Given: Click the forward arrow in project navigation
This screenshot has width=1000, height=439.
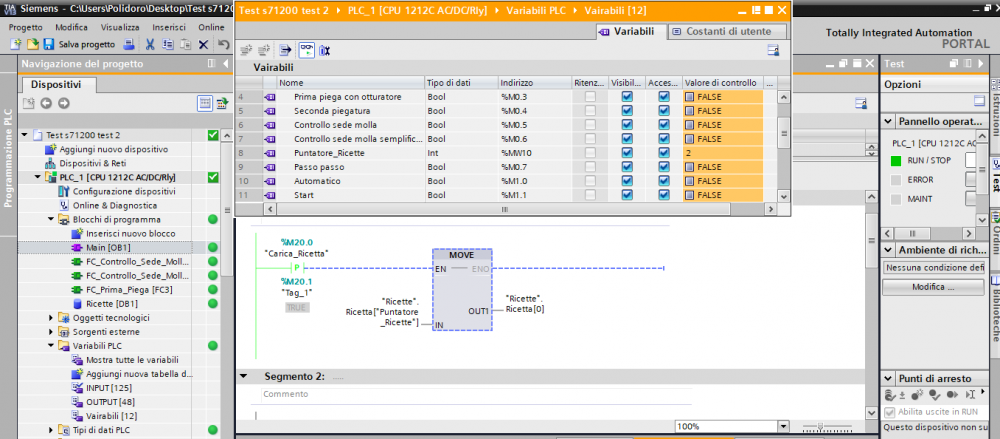Looking at the screenshot, I should point(63,103).
